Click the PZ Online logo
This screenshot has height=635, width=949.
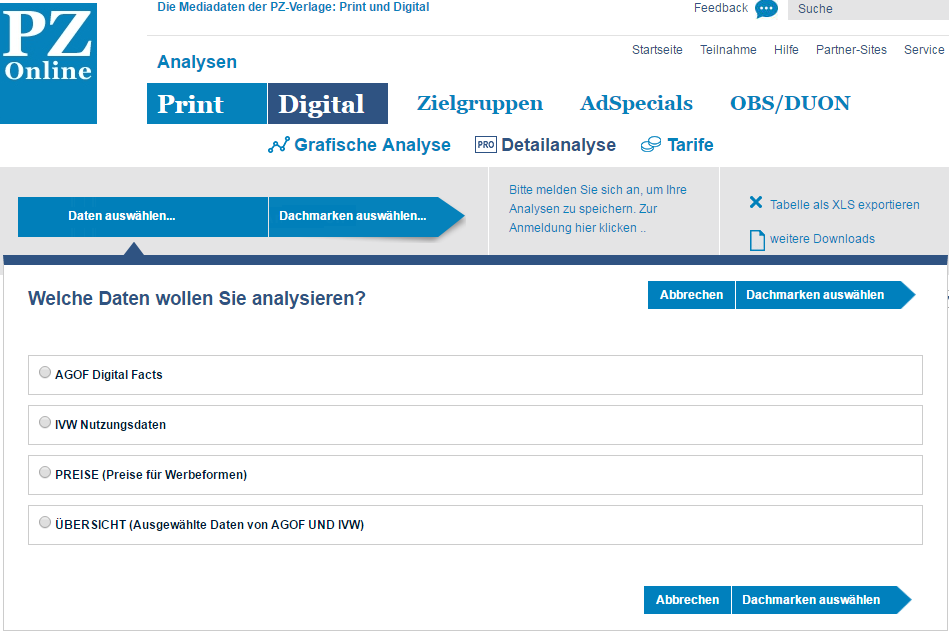[x=48, y=62]
